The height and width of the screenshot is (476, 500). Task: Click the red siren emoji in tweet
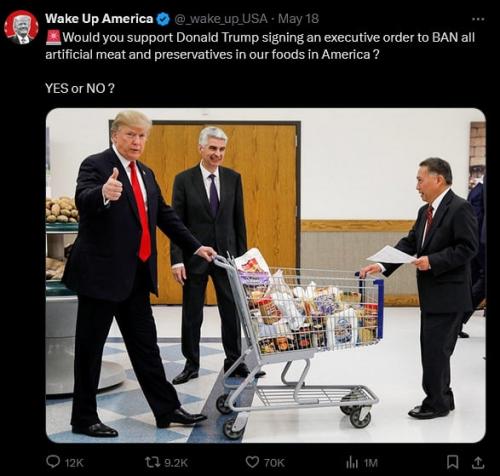(53, 38)
